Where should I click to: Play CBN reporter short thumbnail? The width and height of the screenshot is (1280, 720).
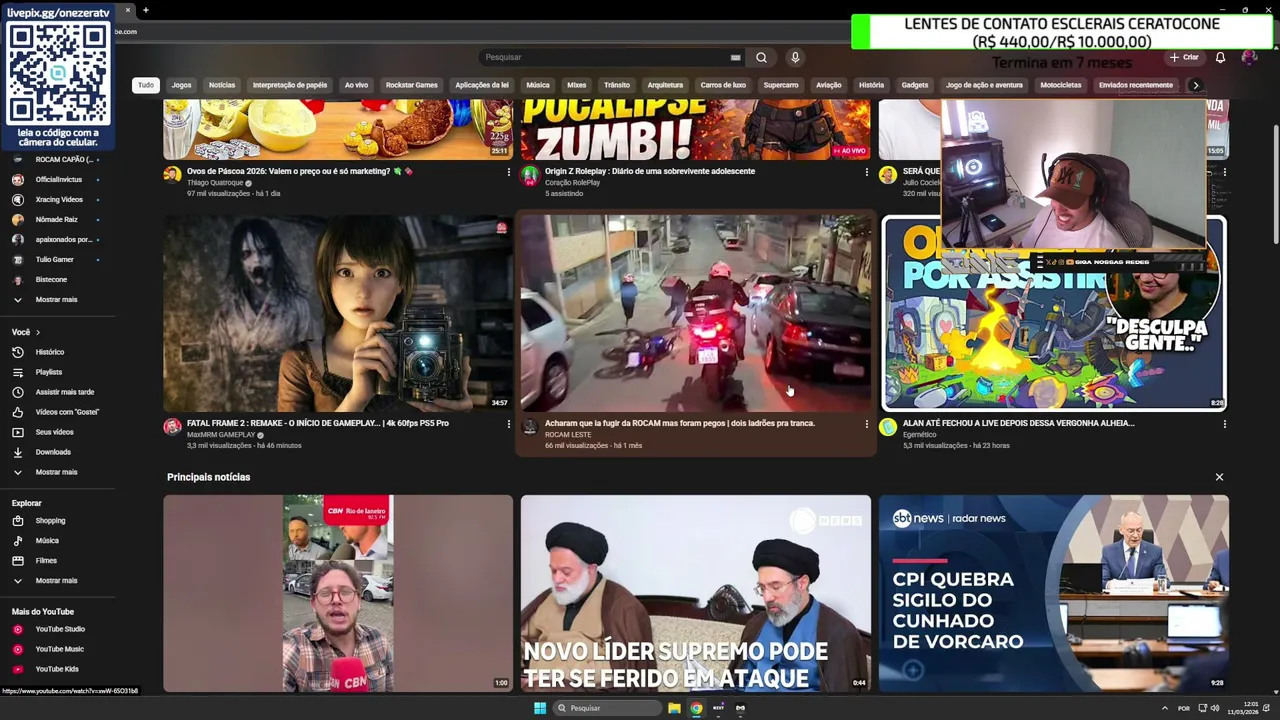[338, 593]
